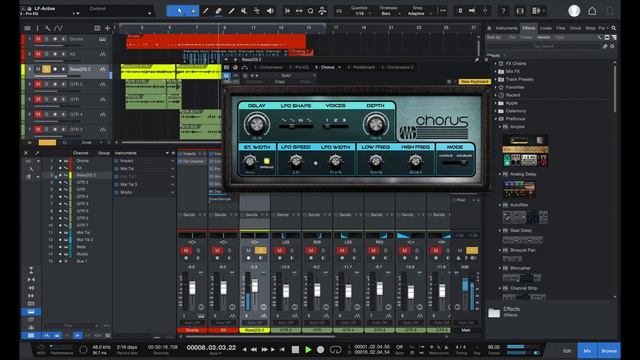Pin the Chorus plugin window

coord(476,60)
